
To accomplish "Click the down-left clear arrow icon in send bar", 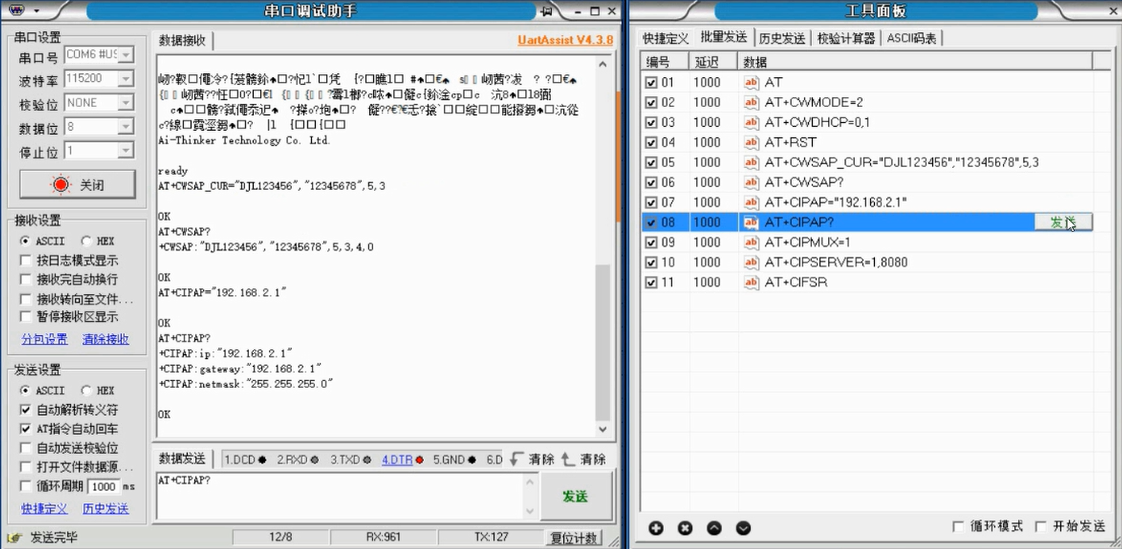I will pyautogui.click(x=516, y=459).
